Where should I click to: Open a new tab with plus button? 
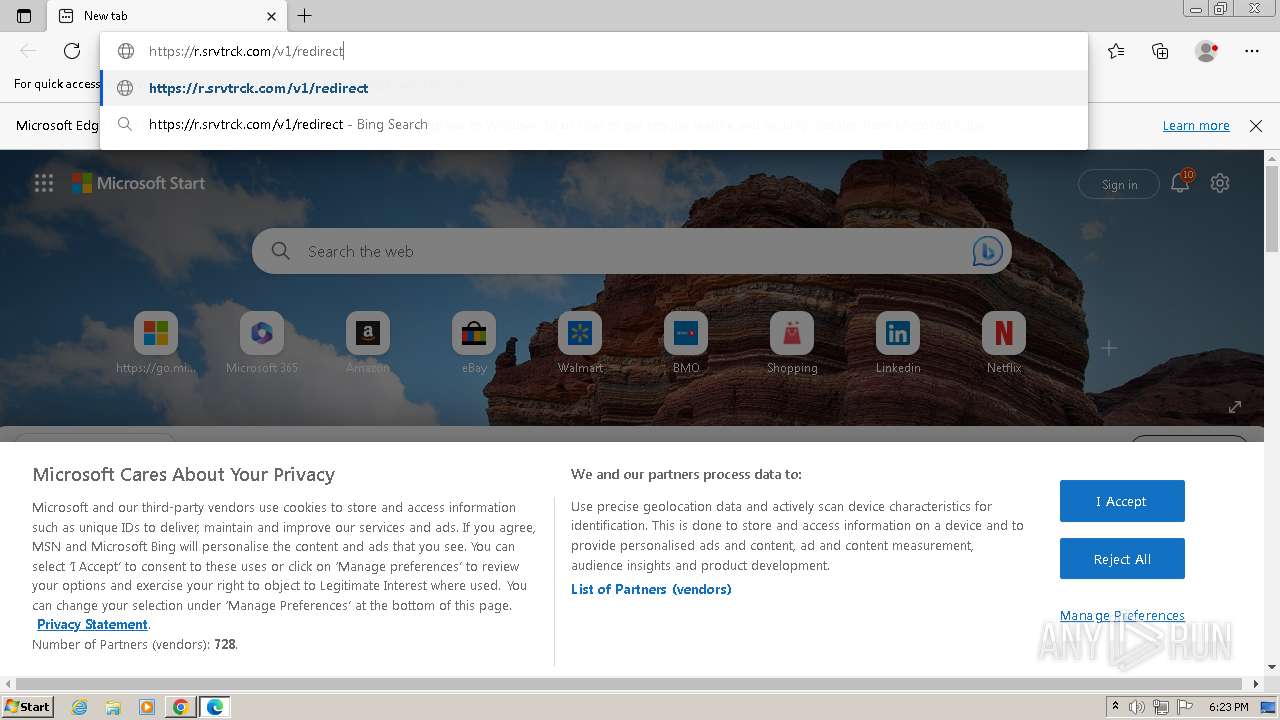[x=305, y=16]
